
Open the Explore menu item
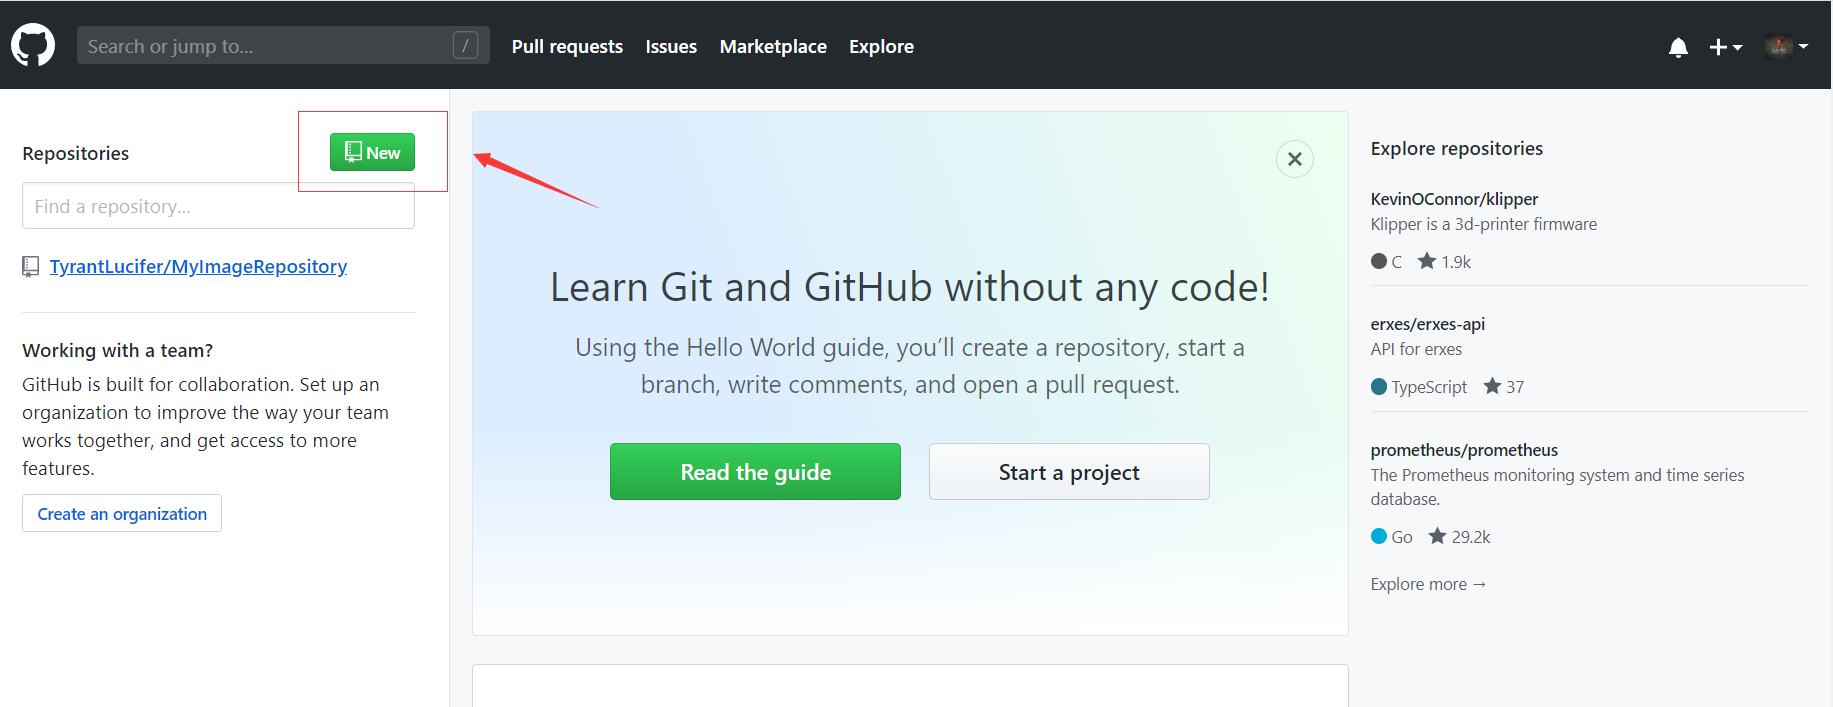coord(881,47)
